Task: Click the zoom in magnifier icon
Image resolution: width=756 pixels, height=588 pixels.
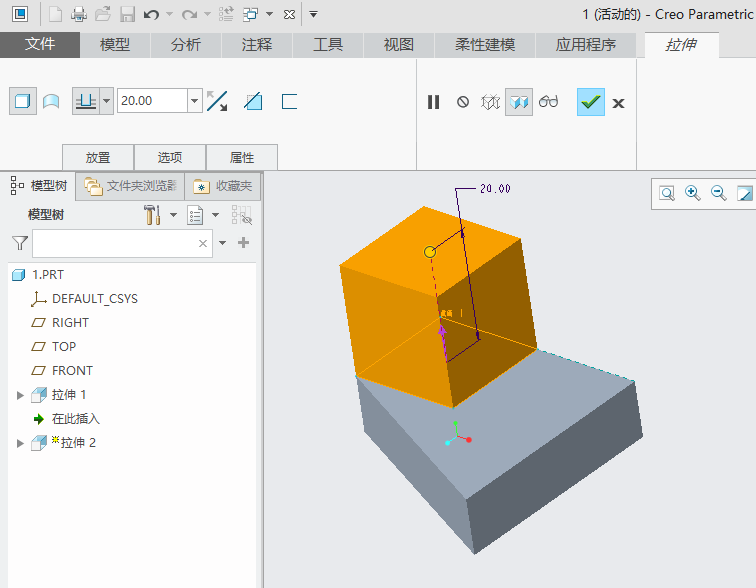Action: pos(692,193)
